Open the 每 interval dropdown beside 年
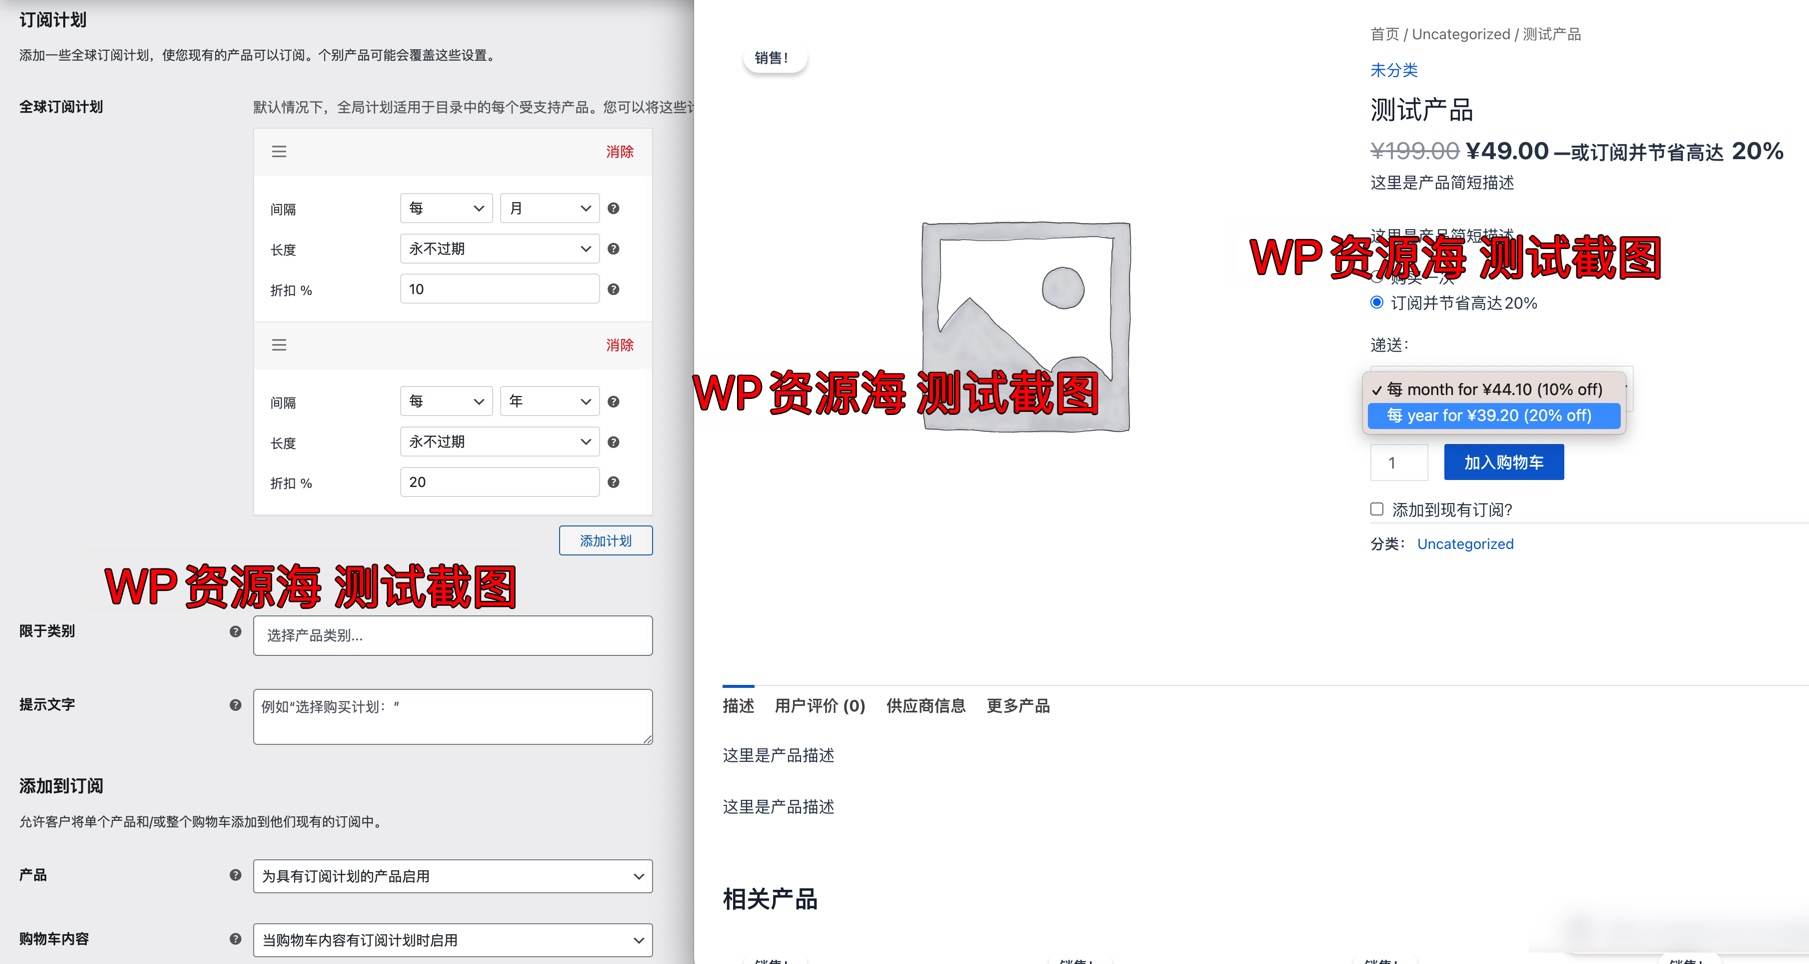The height and width of the screenshot is (964, 1809). [x=446, y=401]
